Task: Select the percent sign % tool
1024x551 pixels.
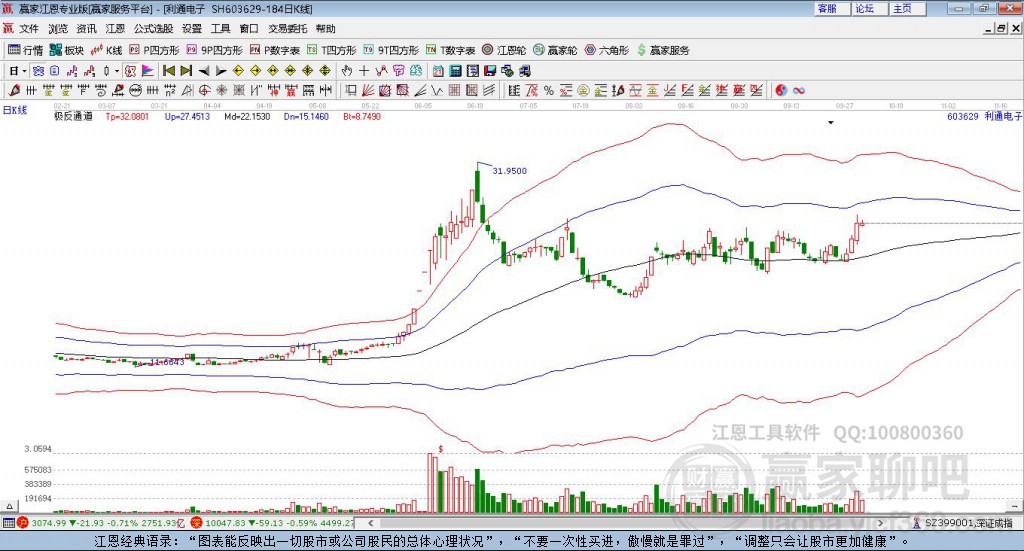Action: coord(549,90)
